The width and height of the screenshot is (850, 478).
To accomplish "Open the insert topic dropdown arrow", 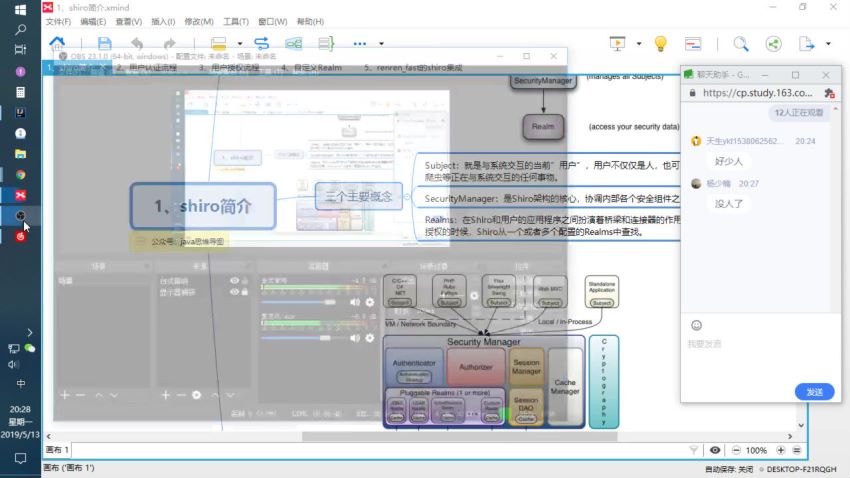I will point(240,44).
